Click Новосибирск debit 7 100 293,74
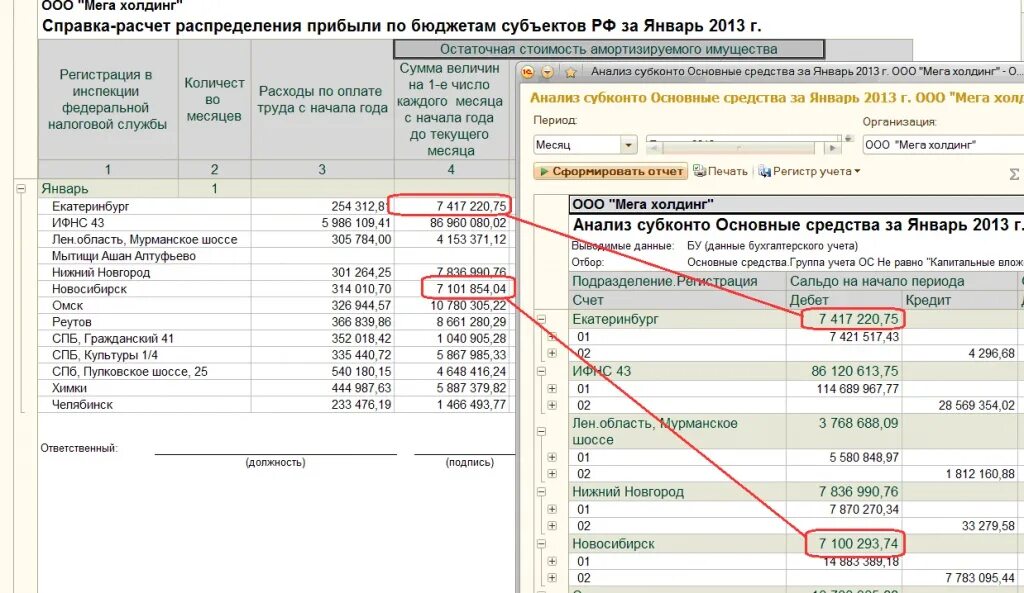This screenshot has height=593, width=1024. [x=859, y=543]
